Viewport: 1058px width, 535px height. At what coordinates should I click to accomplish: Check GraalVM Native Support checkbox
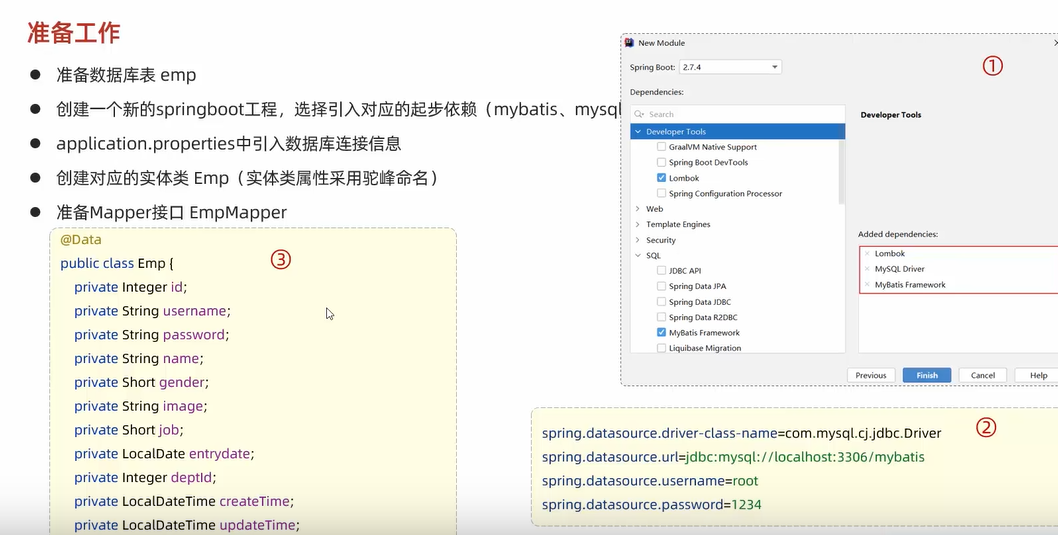click(x=661, y=146)
